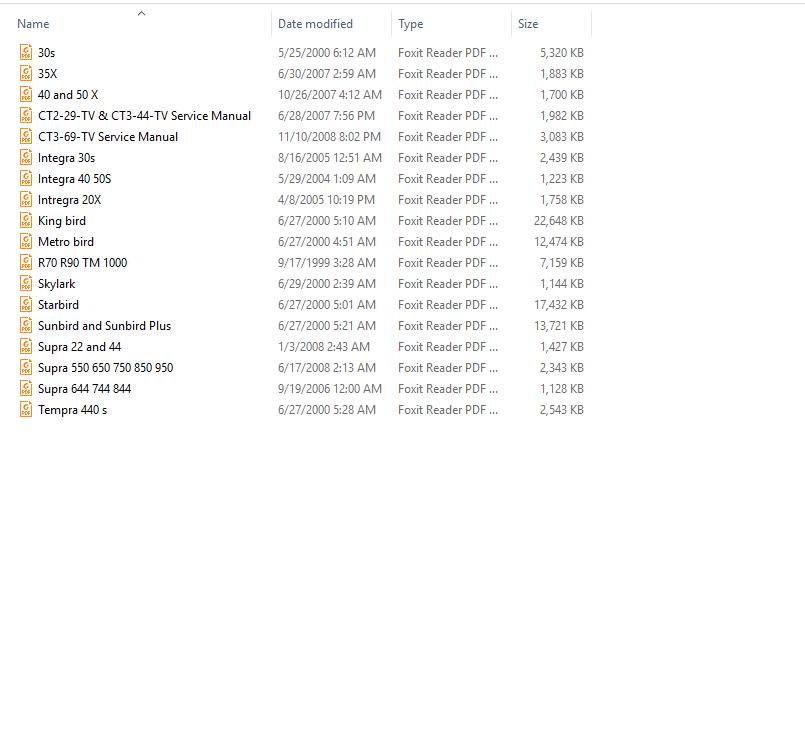This screenshot has height=744, width=805.
Task: Click the date 10/26/2007 4:12 AM
Action: click(x=330, y=95)
